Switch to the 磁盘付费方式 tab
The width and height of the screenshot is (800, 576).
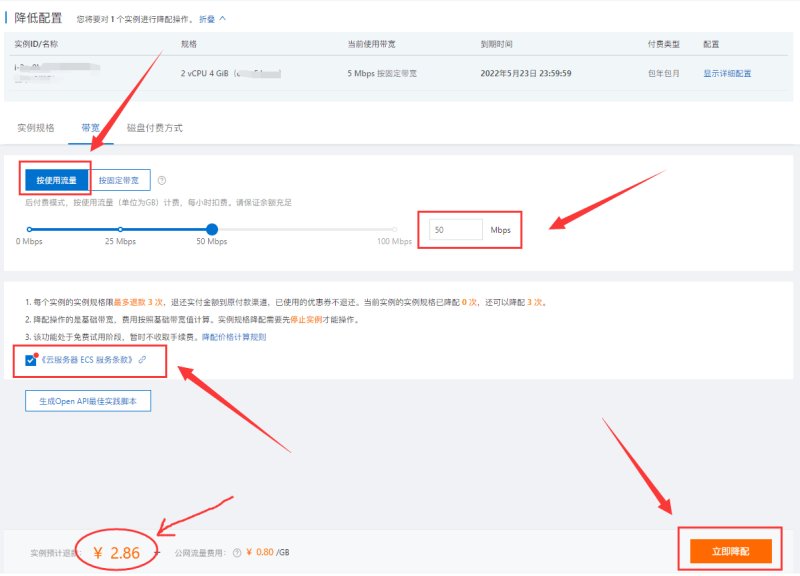point(155,128)
